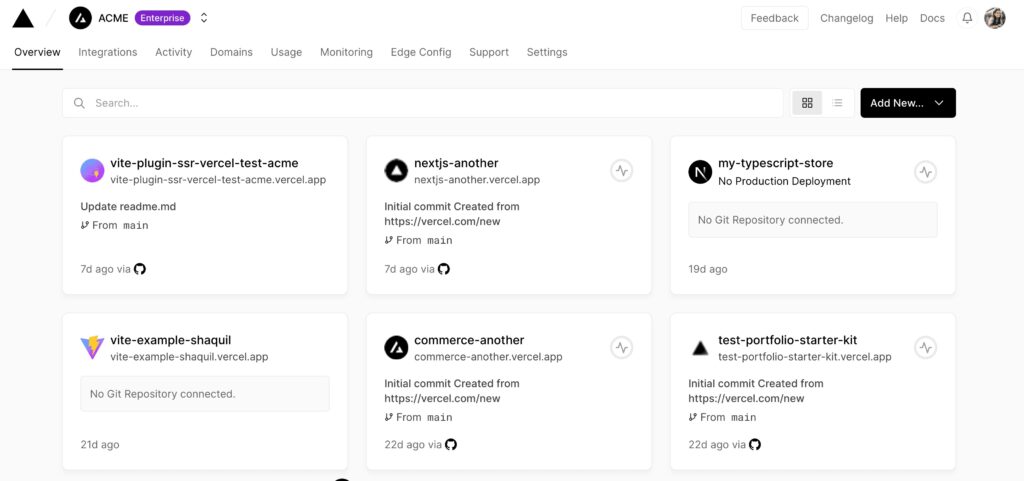1024x481 pixels.
Task: Open the Settings tab
Action: click(547, 52)
